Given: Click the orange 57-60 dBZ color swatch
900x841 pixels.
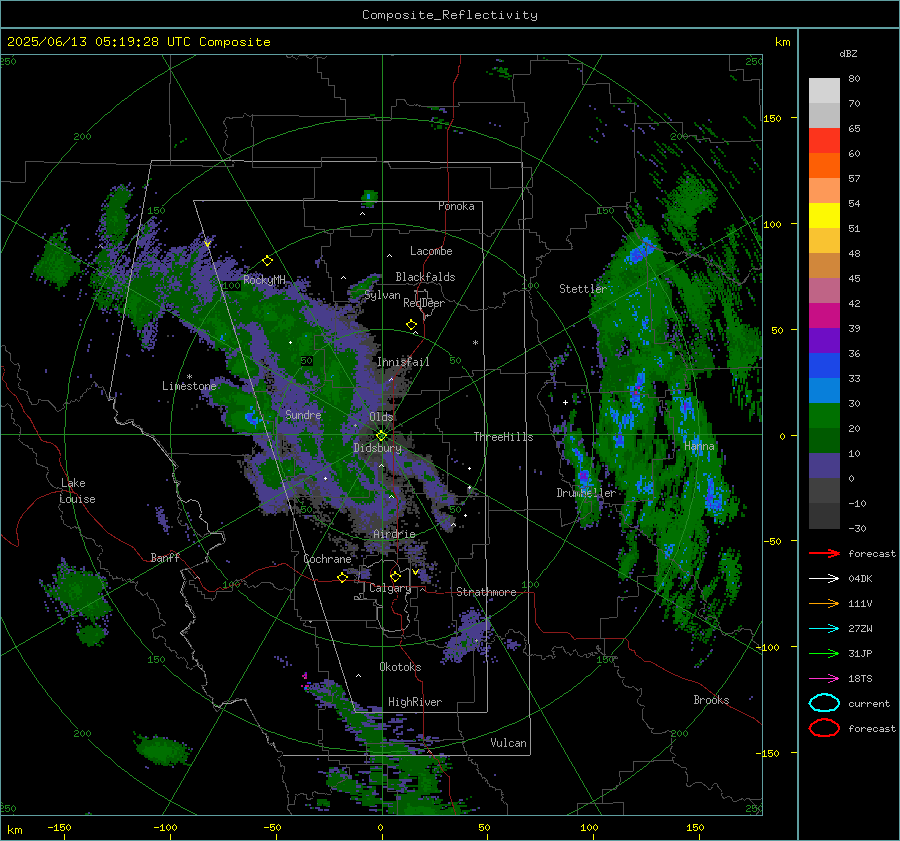Looking at the screenshot, I should [824, 166].
